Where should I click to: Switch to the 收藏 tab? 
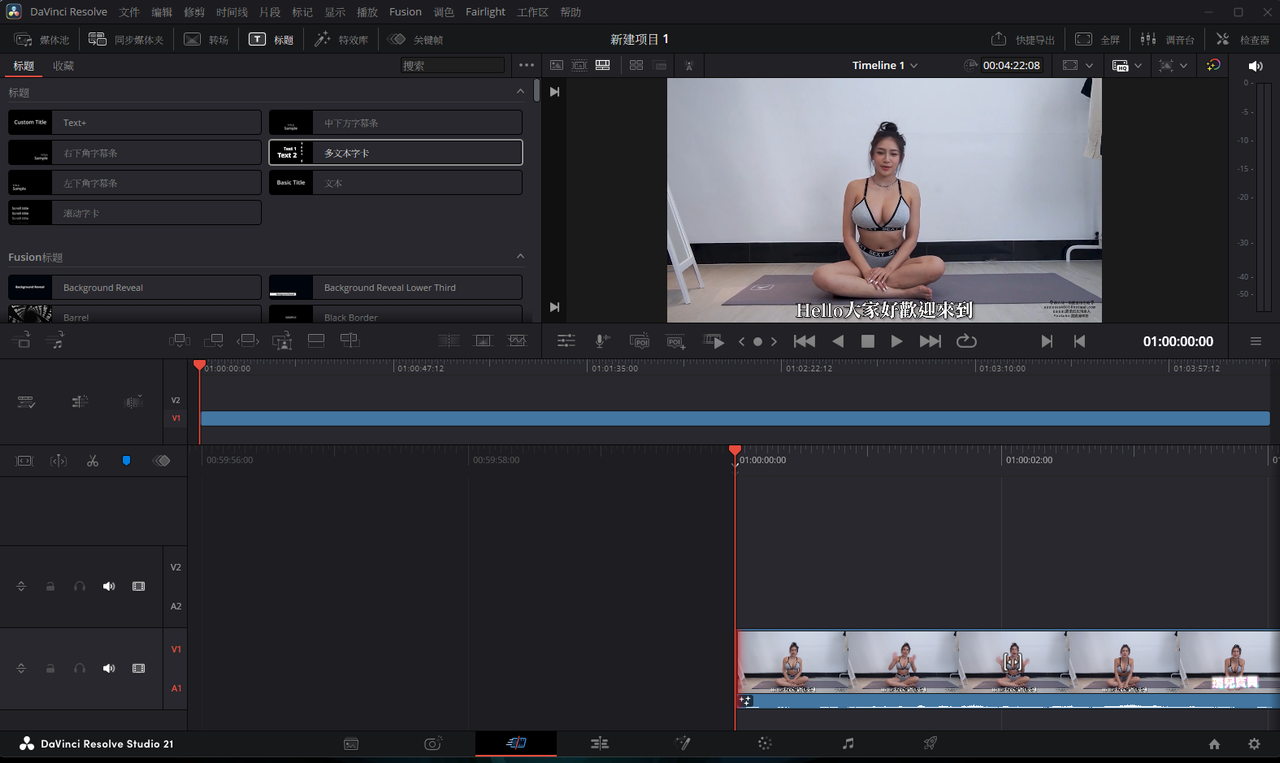(x=63, y=66)
